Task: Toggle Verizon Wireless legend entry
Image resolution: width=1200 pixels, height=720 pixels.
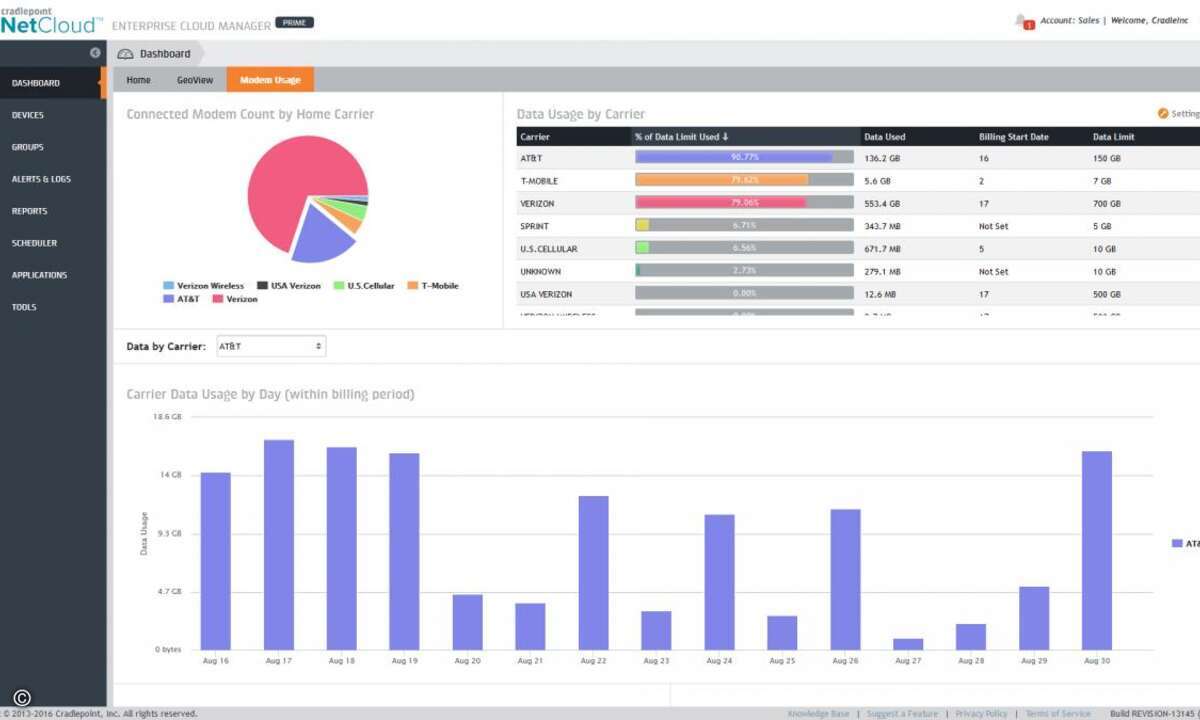Action: (203, 286)
